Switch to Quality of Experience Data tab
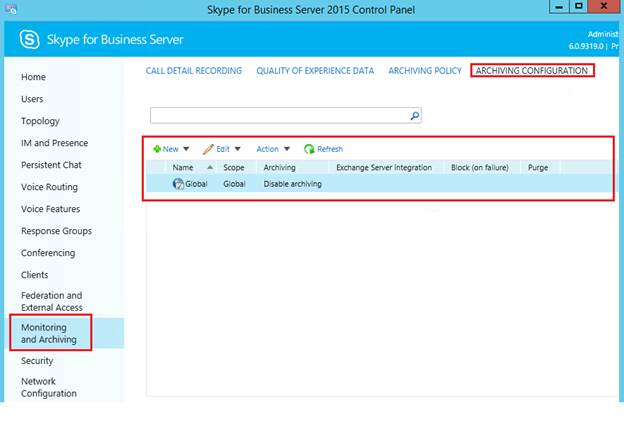Viewport: 624px width, 442px height. pos(315,71)
